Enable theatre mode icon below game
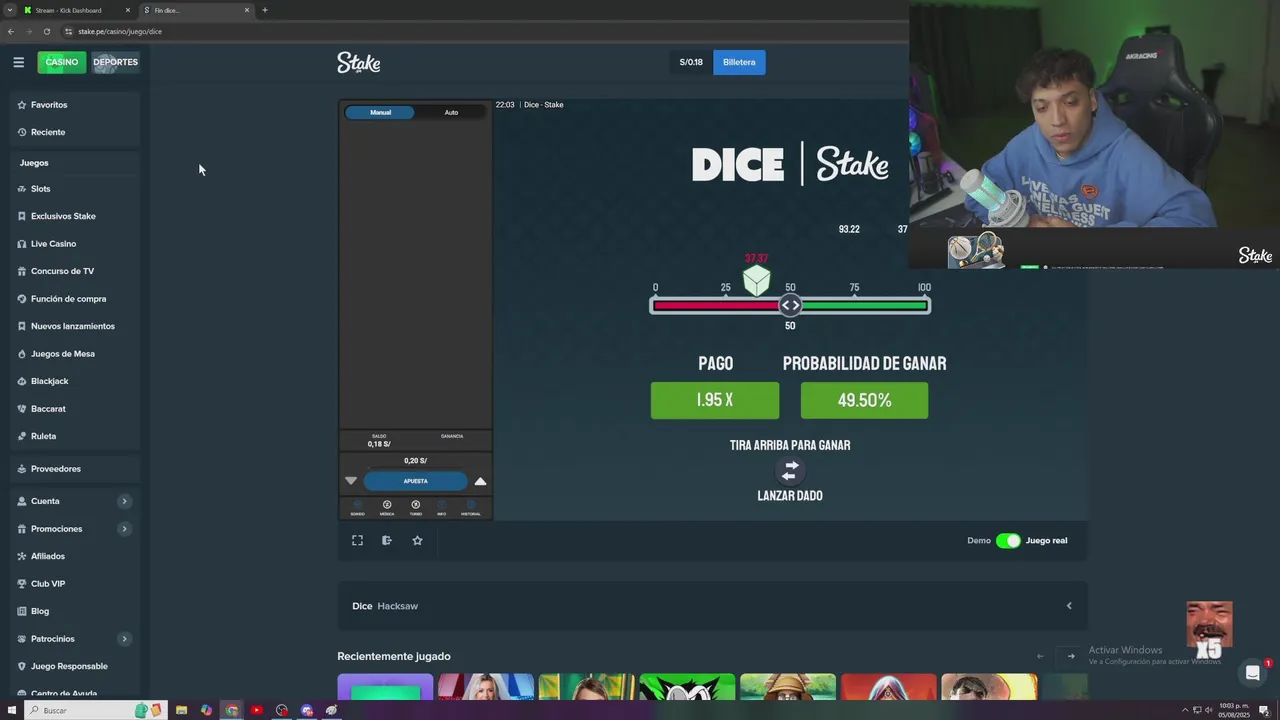1280x720 pixels. (387, 540)
